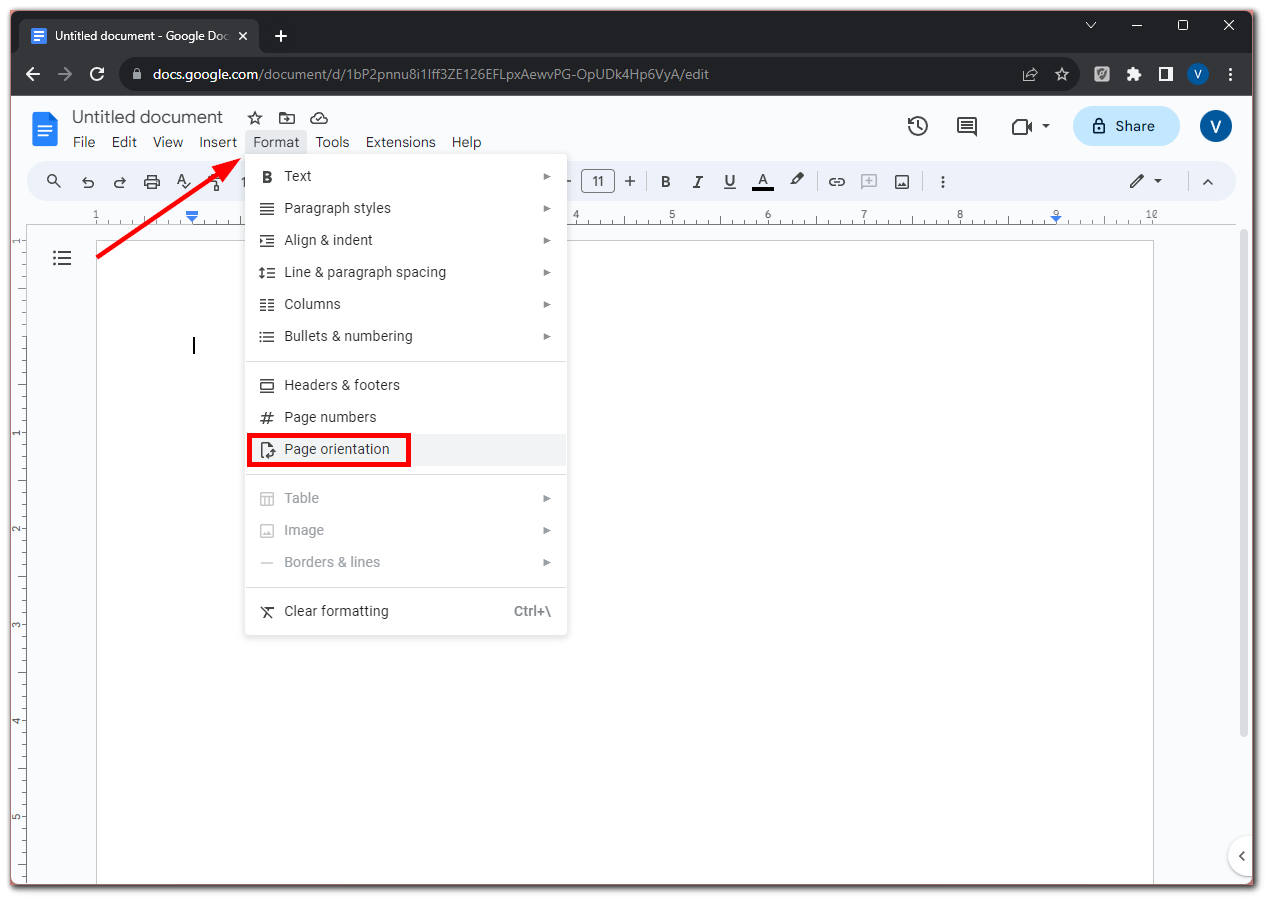
Task: Show document outline icon
Action: 62,258
